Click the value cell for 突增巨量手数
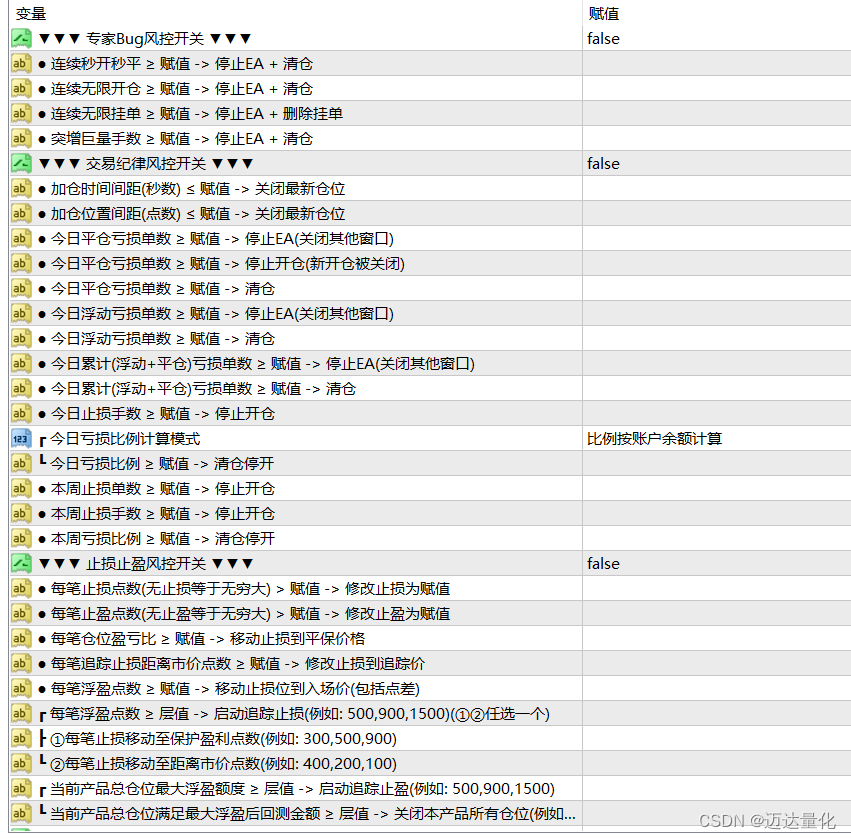Image resolution: width=851 pixels, height=839 pixels. [x=716, y=138]
